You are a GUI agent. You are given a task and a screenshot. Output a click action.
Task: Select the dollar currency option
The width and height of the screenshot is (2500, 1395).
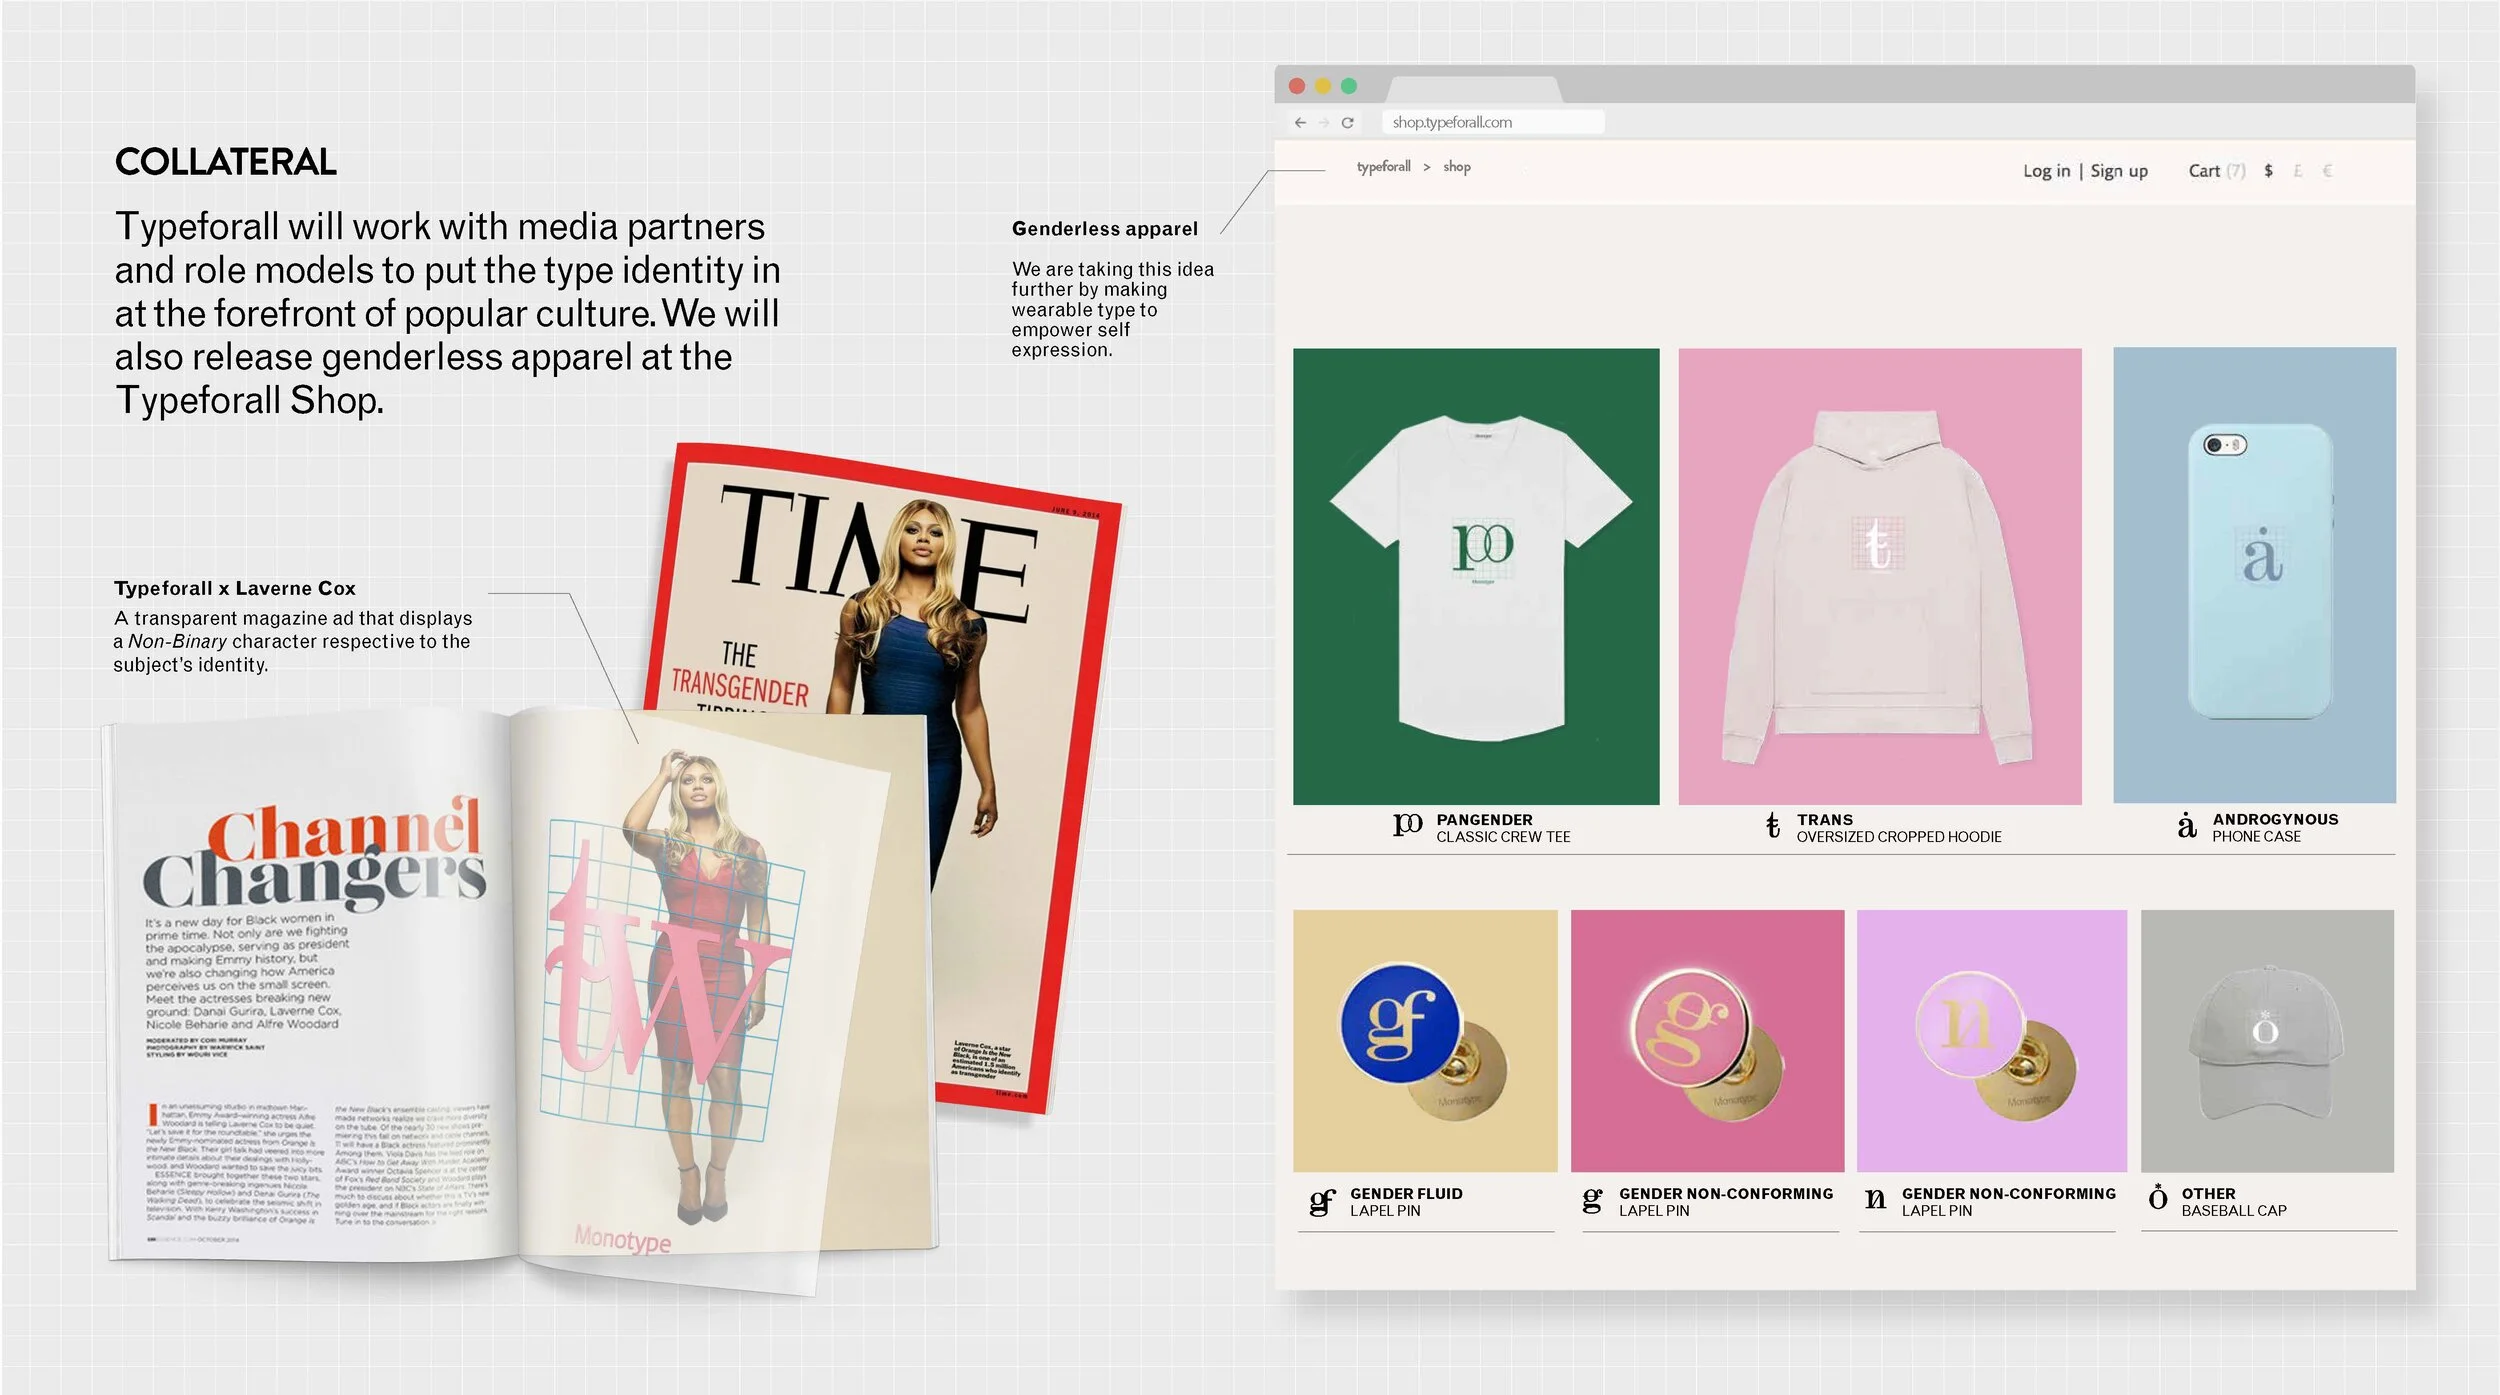(x=2269, y=171)
